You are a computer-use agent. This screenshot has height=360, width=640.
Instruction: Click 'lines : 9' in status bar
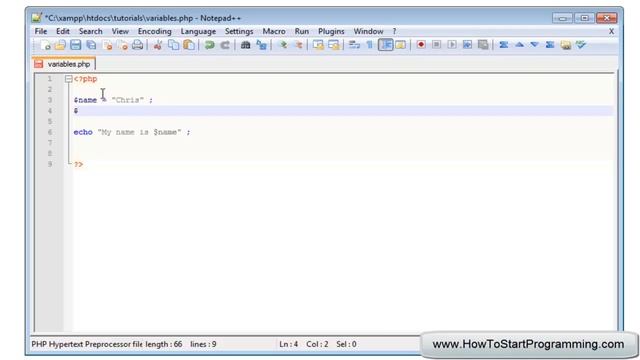point(203,344)
